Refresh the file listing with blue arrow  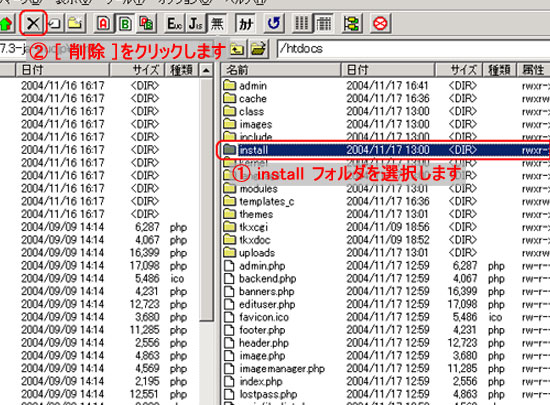pyautogui.click(x=273, y=23)
